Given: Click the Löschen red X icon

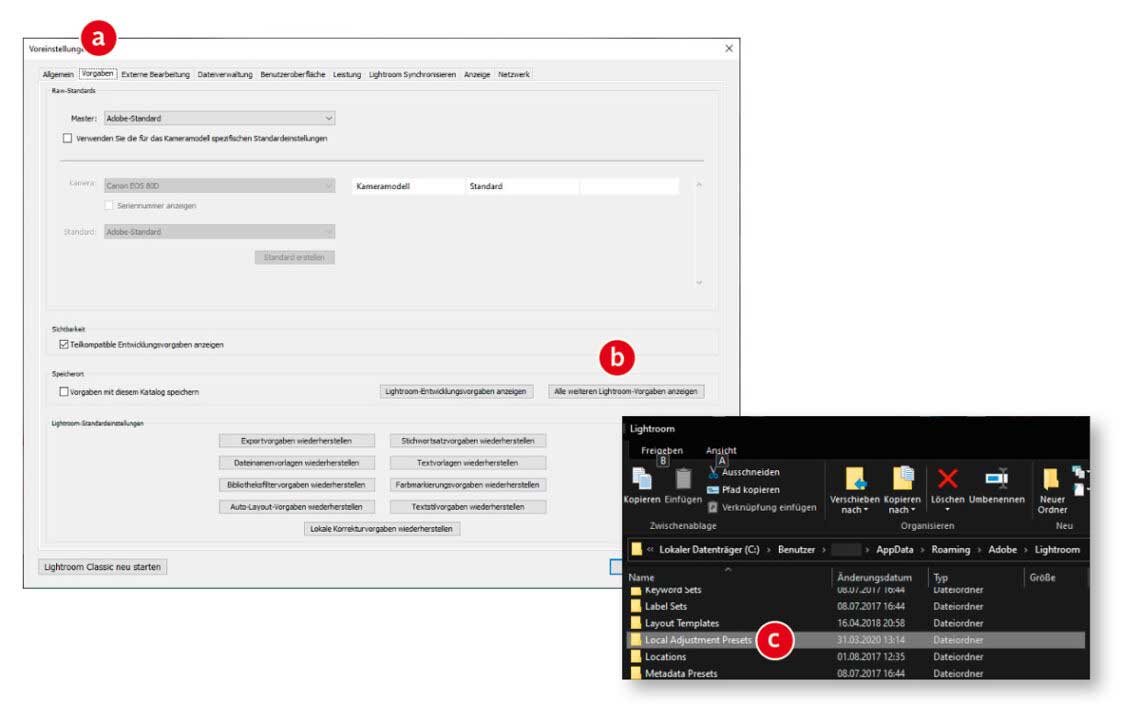Looking at the screenshot, I should 947,478.
